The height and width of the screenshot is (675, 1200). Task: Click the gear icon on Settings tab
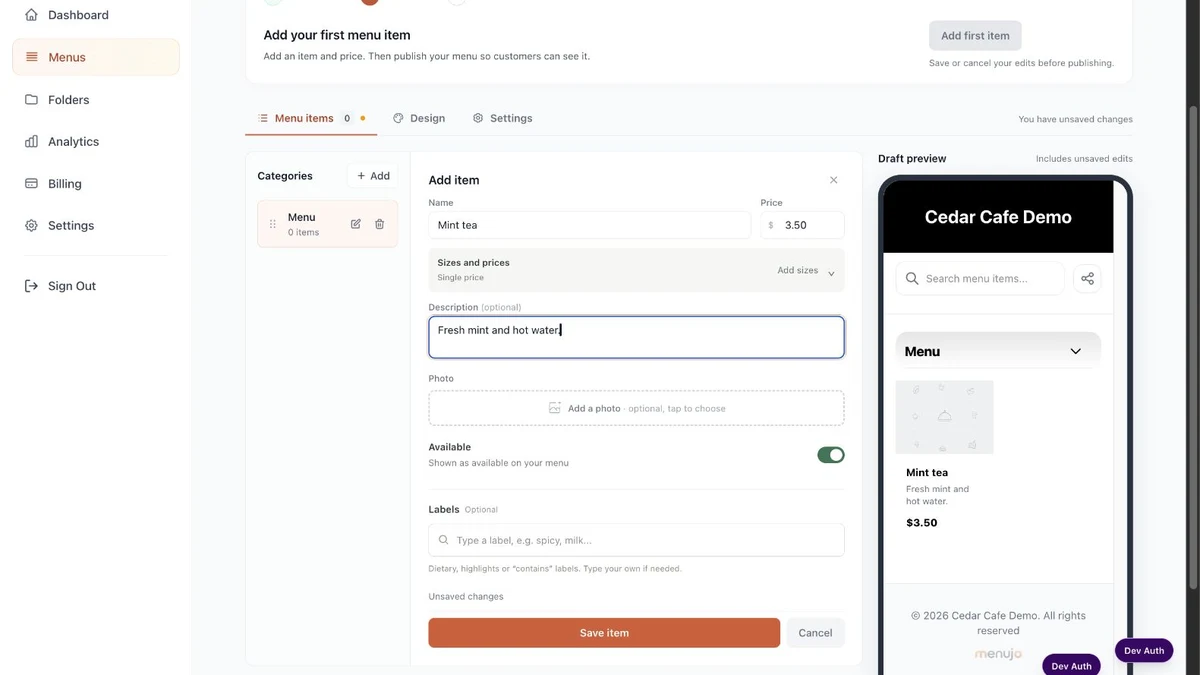(x=478, y=118)
